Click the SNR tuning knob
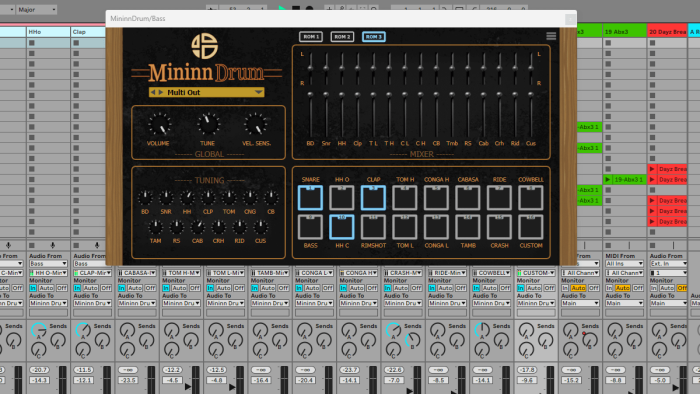This screenshot has width=700, height=394. click(166, 197)
